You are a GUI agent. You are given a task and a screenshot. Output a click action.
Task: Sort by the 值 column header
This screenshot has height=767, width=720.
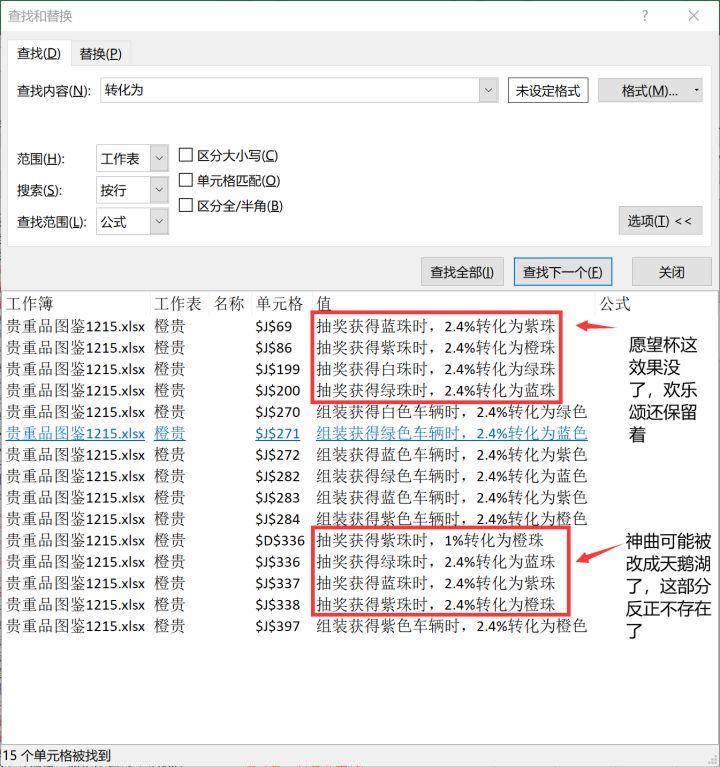point(453,304)
